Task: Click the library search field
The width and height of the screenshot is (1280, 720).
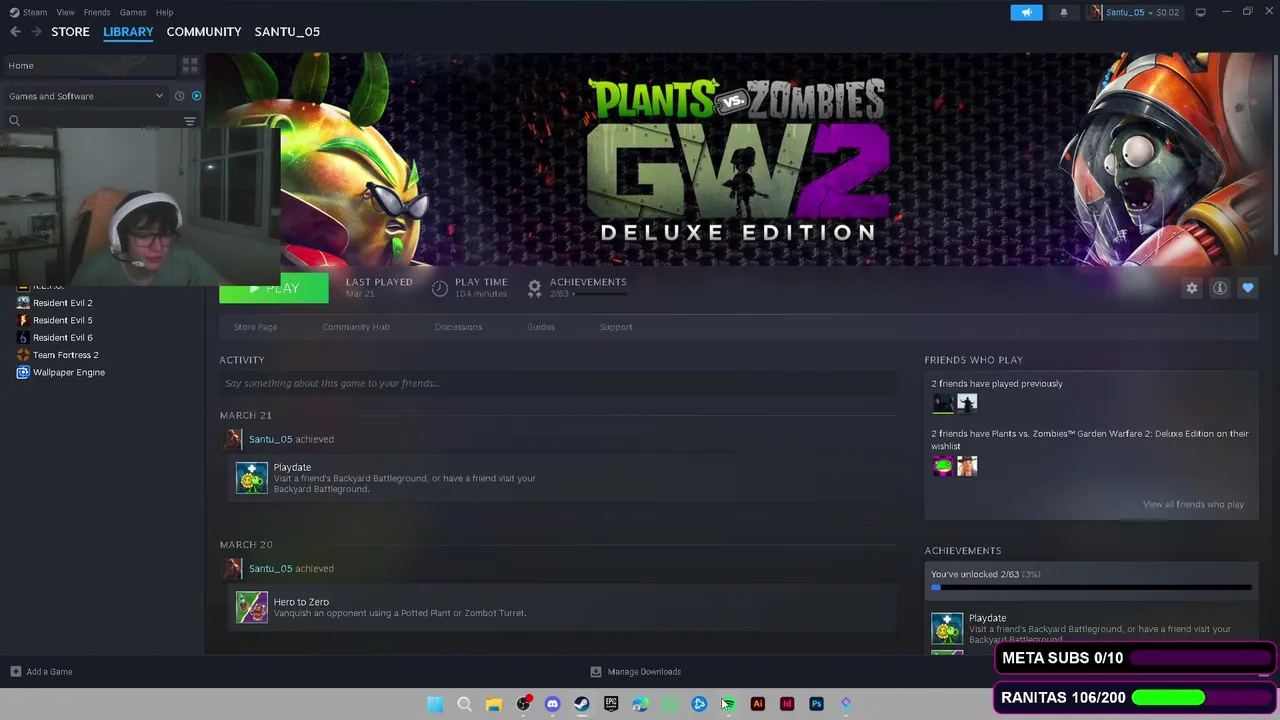Action: (100, 121)
